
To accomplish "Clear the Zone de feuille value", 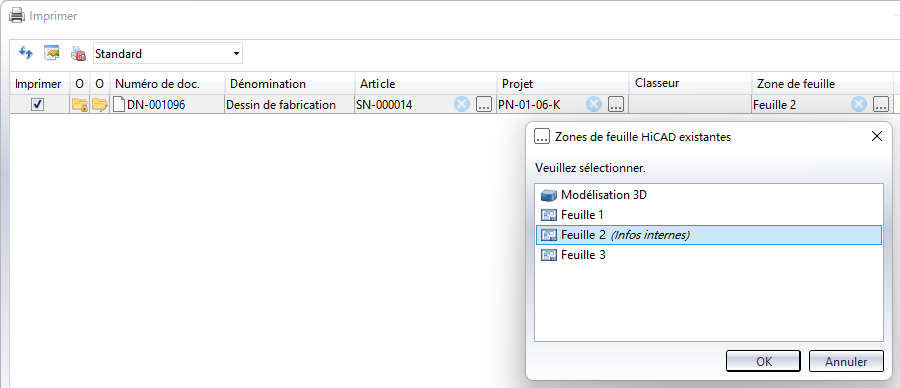I will click(x=859, y=104).
